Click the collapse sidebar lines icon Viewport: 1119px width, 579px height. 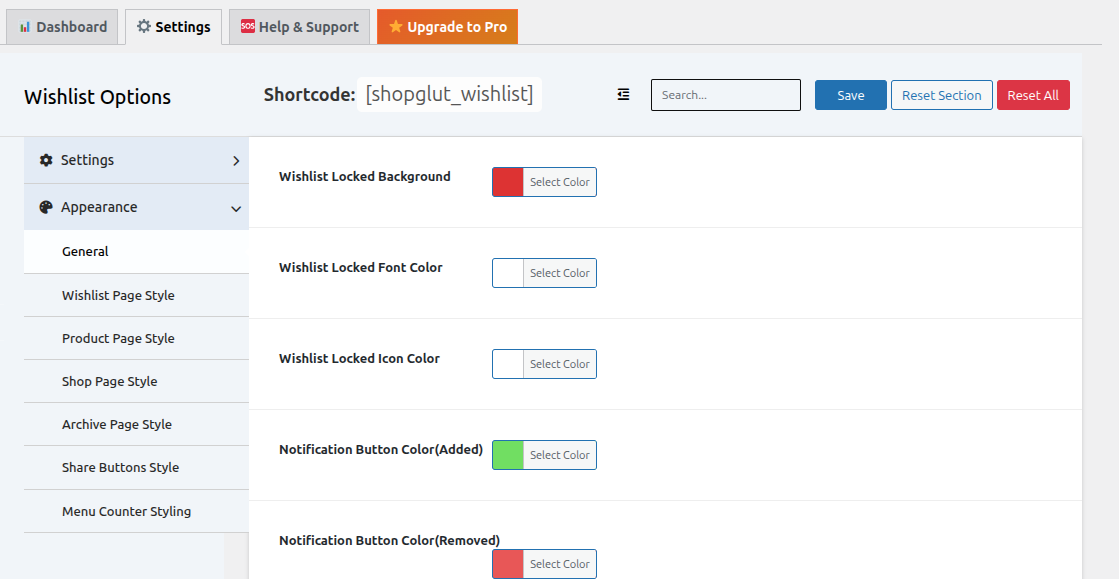pos(623,94)
